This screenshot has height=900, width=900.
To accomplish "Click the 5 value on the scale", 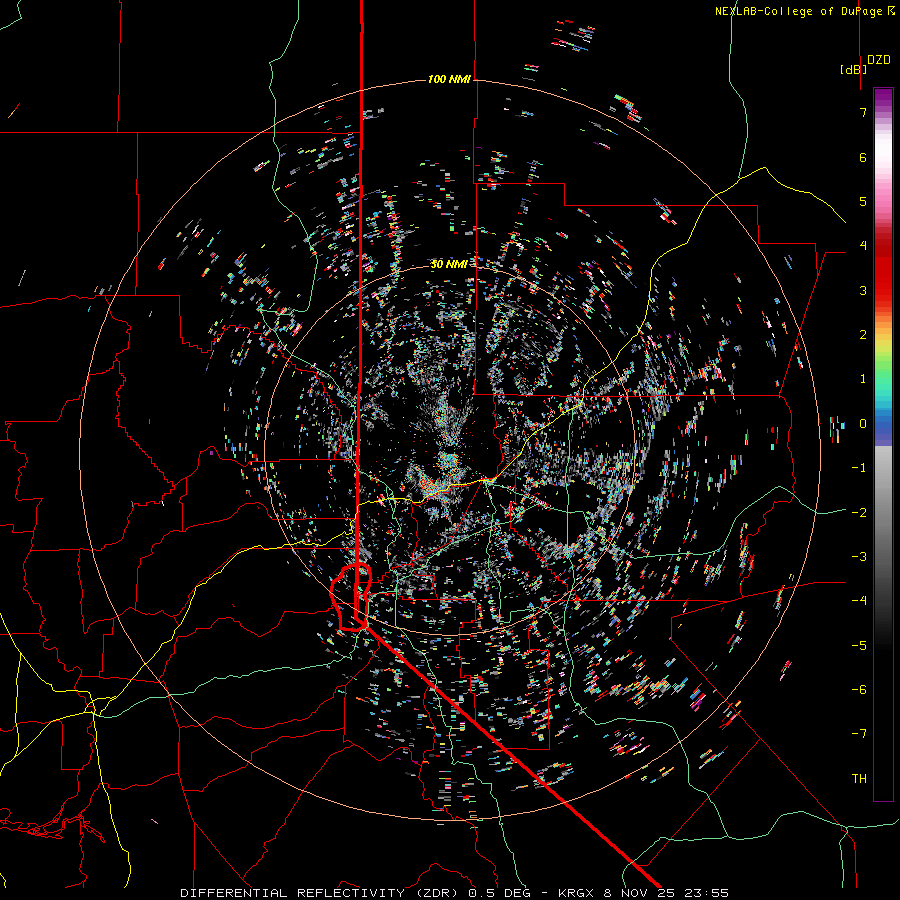I will 863,201.
